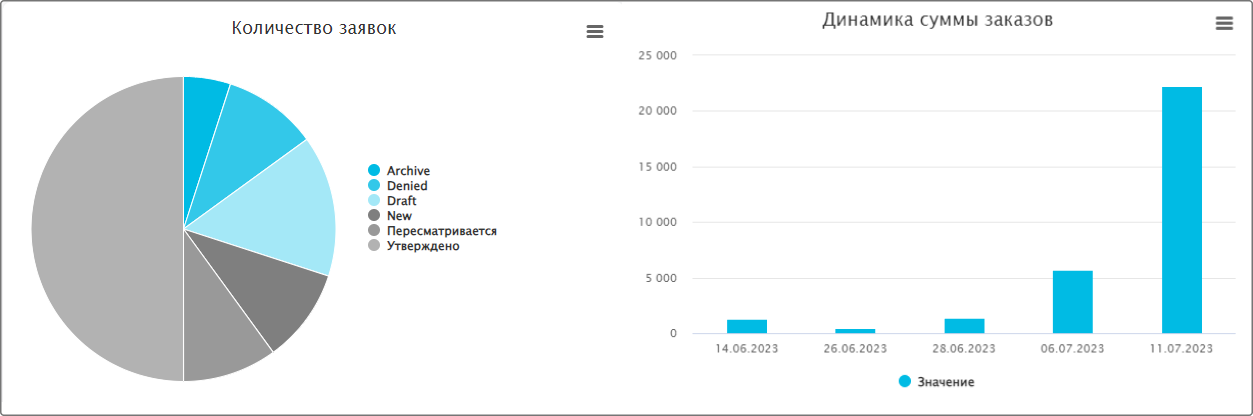The image size is (1253, 416).
Task: Toggle Draft legend entry
Action: [x=401, y=201]
